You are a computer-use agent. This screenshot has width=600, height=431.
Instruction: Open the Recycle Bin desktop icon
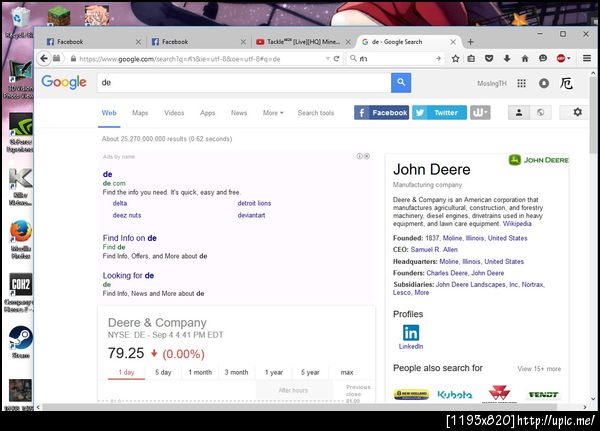18,22
